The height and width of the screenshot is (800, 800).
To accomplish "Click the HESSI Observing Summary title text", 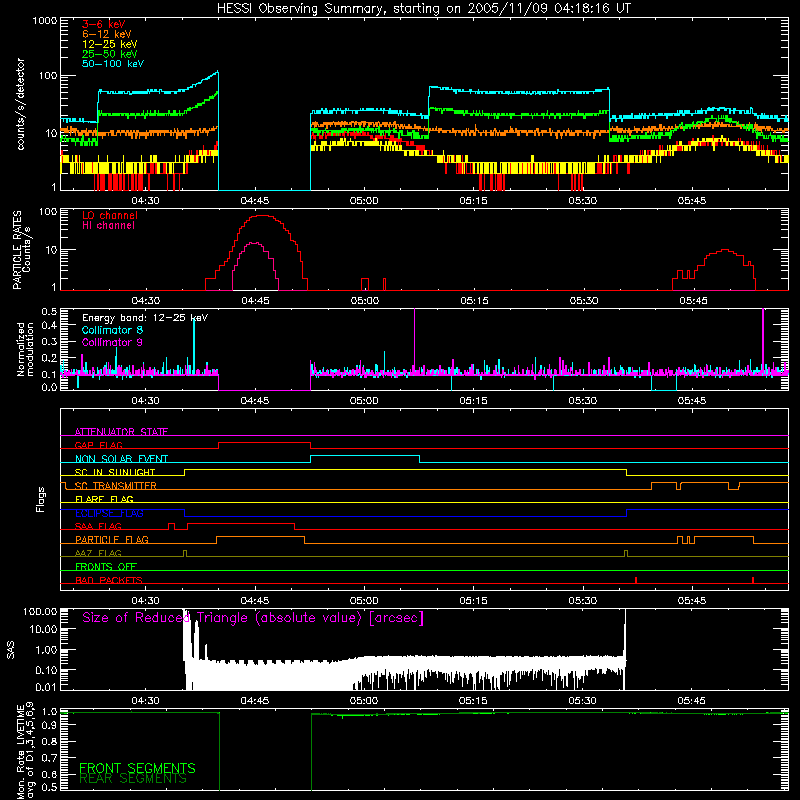I will click(423, 9).
